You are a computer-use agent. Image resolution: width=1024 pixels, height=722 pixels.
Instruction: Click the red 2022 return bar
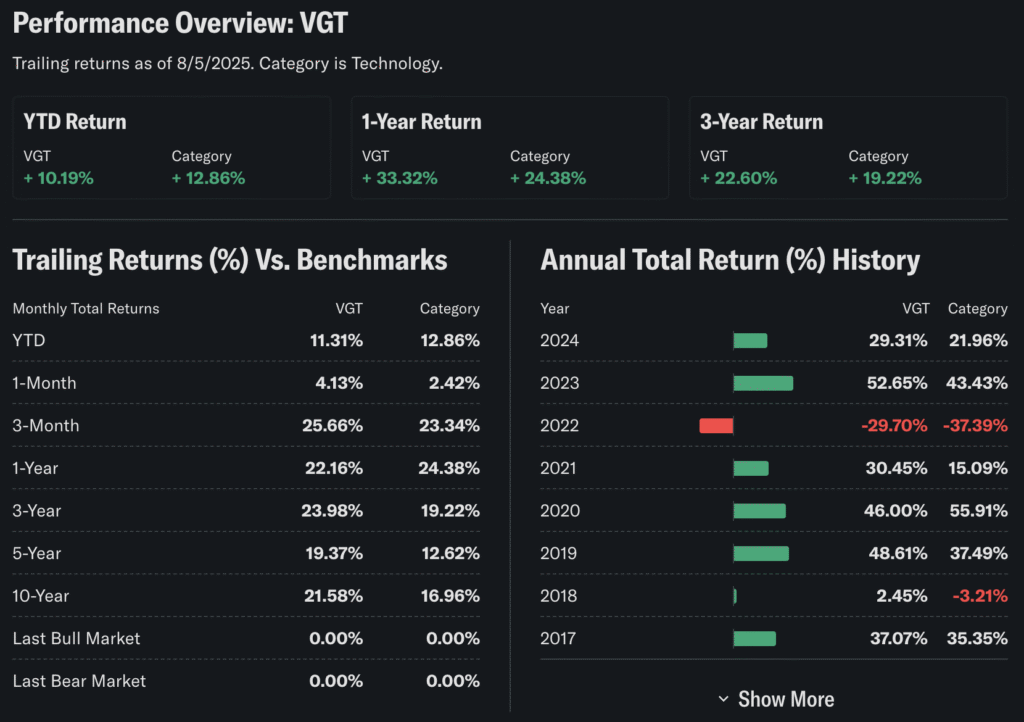pos(716,426)
